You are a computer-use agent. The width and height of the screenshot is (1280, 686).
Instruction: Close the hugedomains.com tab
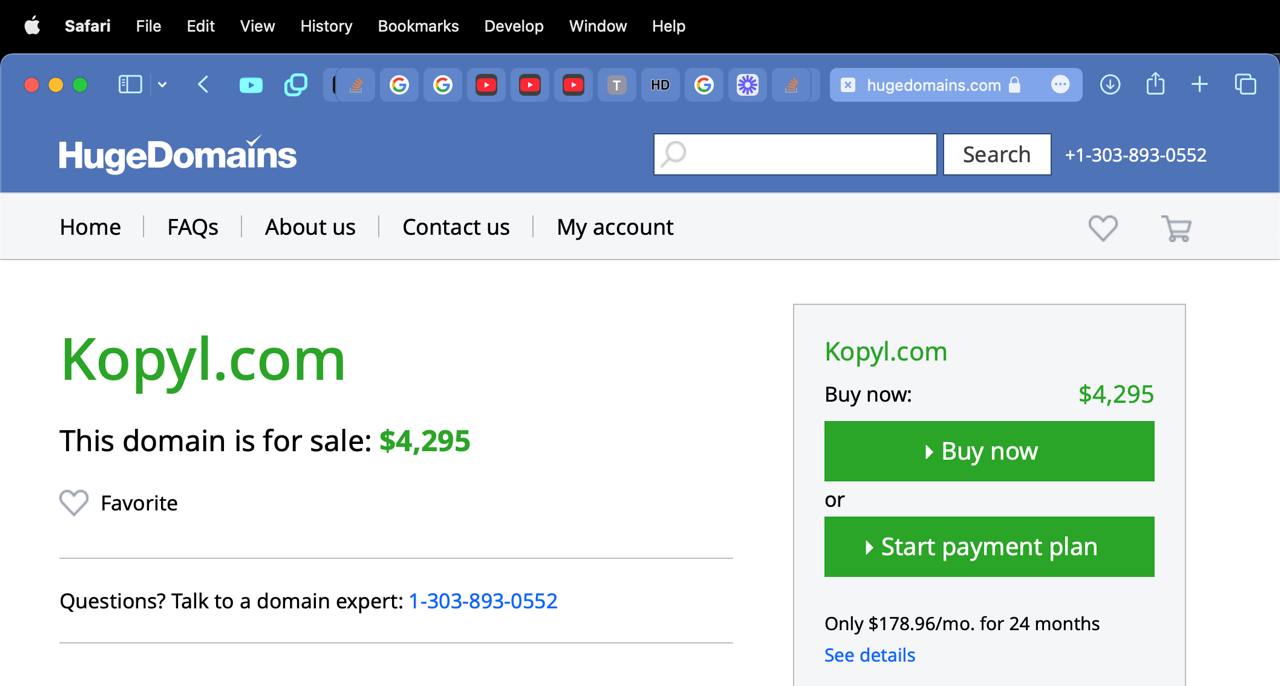[847, 85]
